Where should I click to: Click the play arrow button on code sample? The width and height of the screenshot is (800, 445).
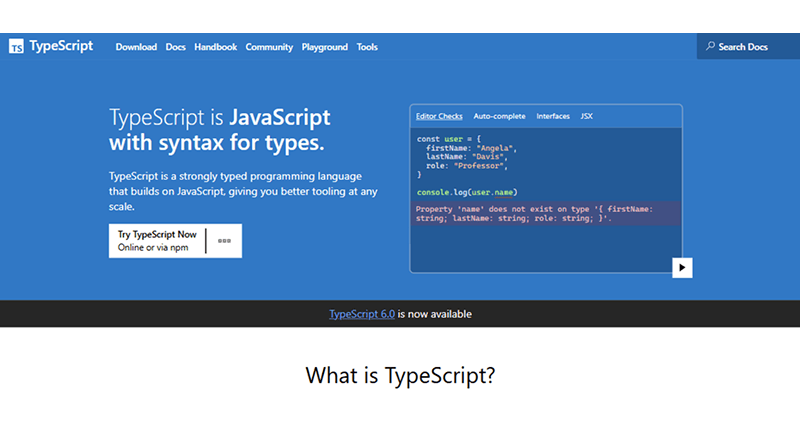pos(682,268)
